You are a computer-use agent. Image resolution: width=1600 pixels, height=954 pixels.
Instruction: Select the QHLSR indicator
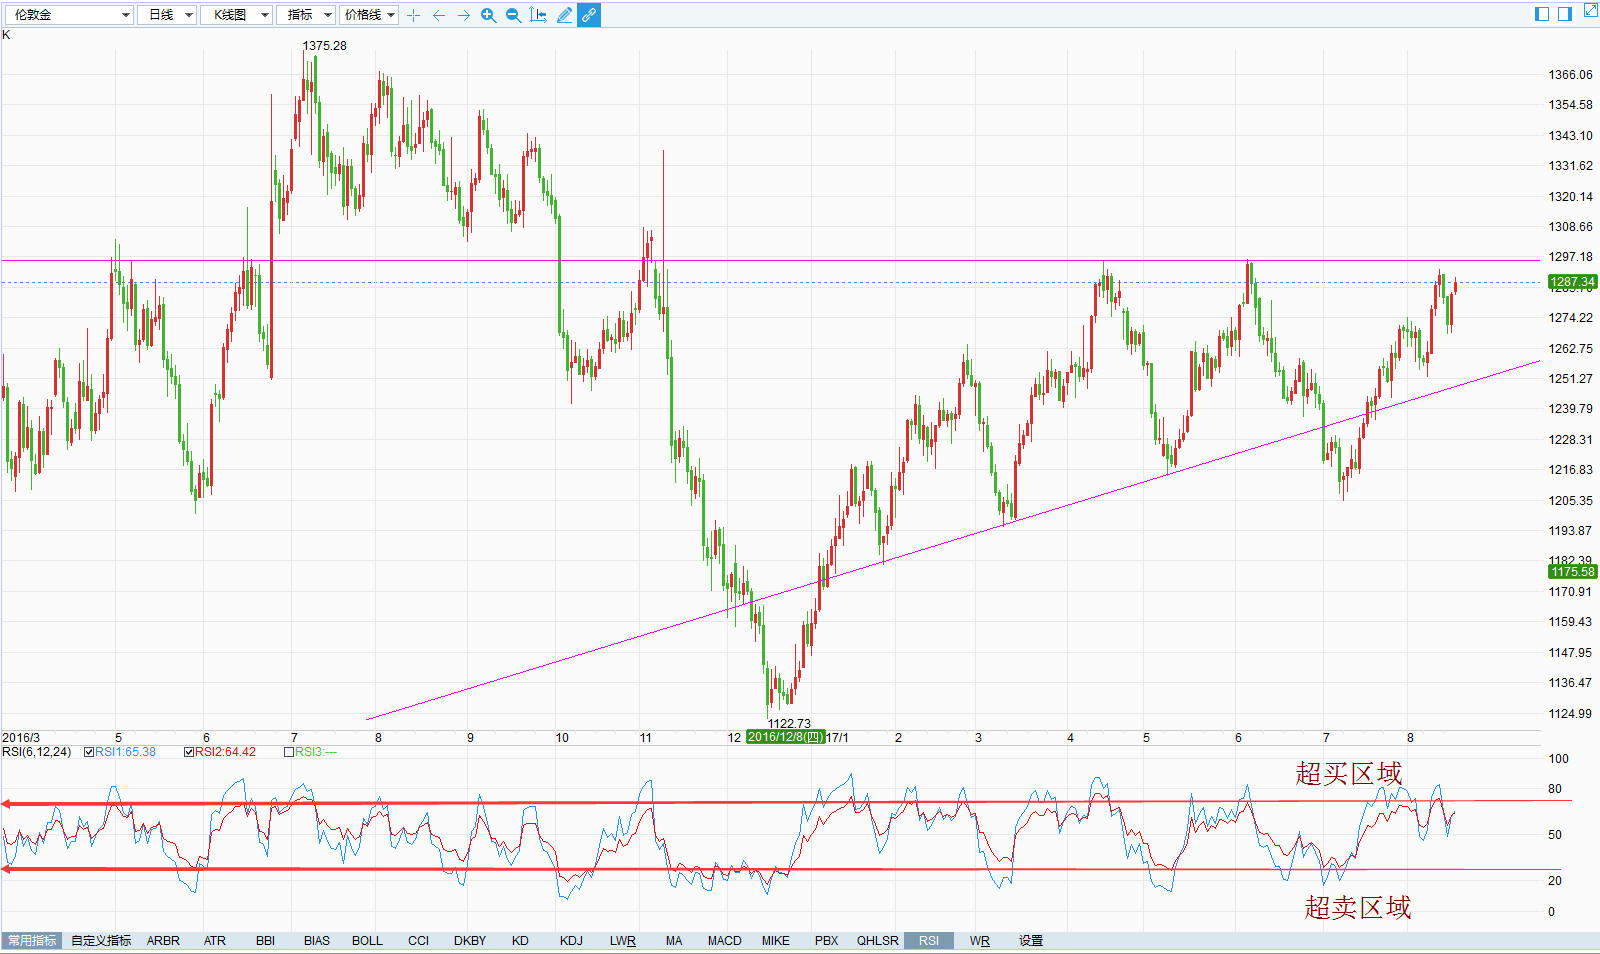click(x=877, y=940)
